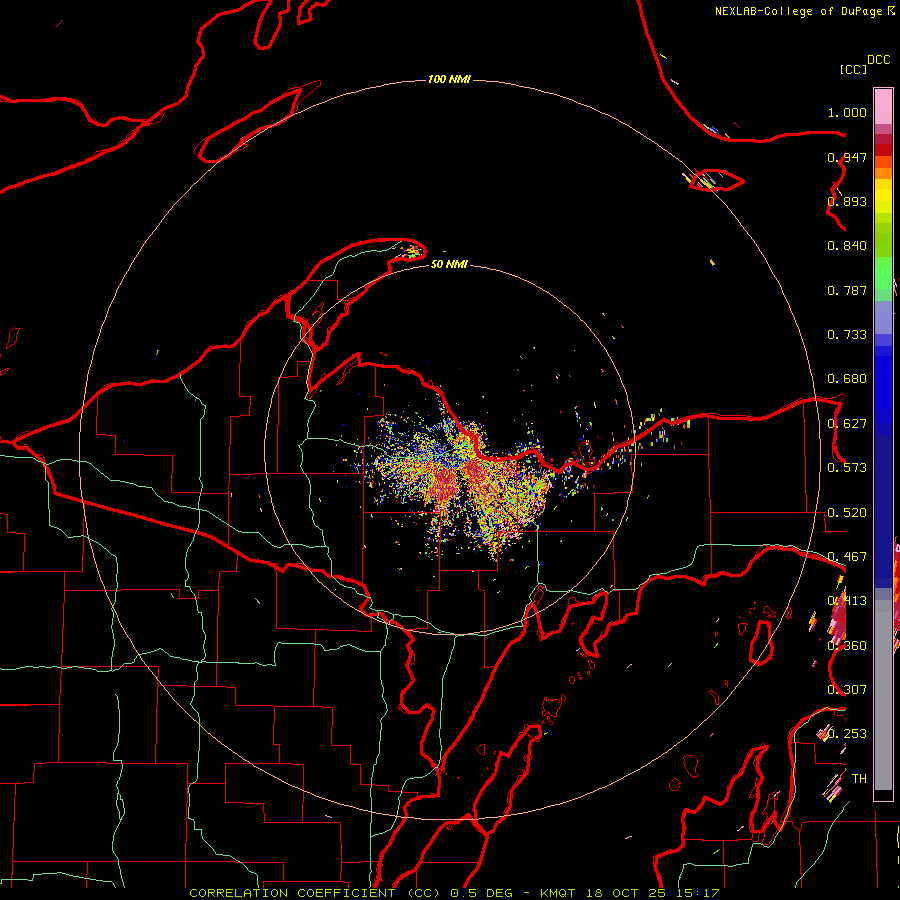Select the 0.360 color scale value
Screen dimensions: 900x900
tap(847, 646)
